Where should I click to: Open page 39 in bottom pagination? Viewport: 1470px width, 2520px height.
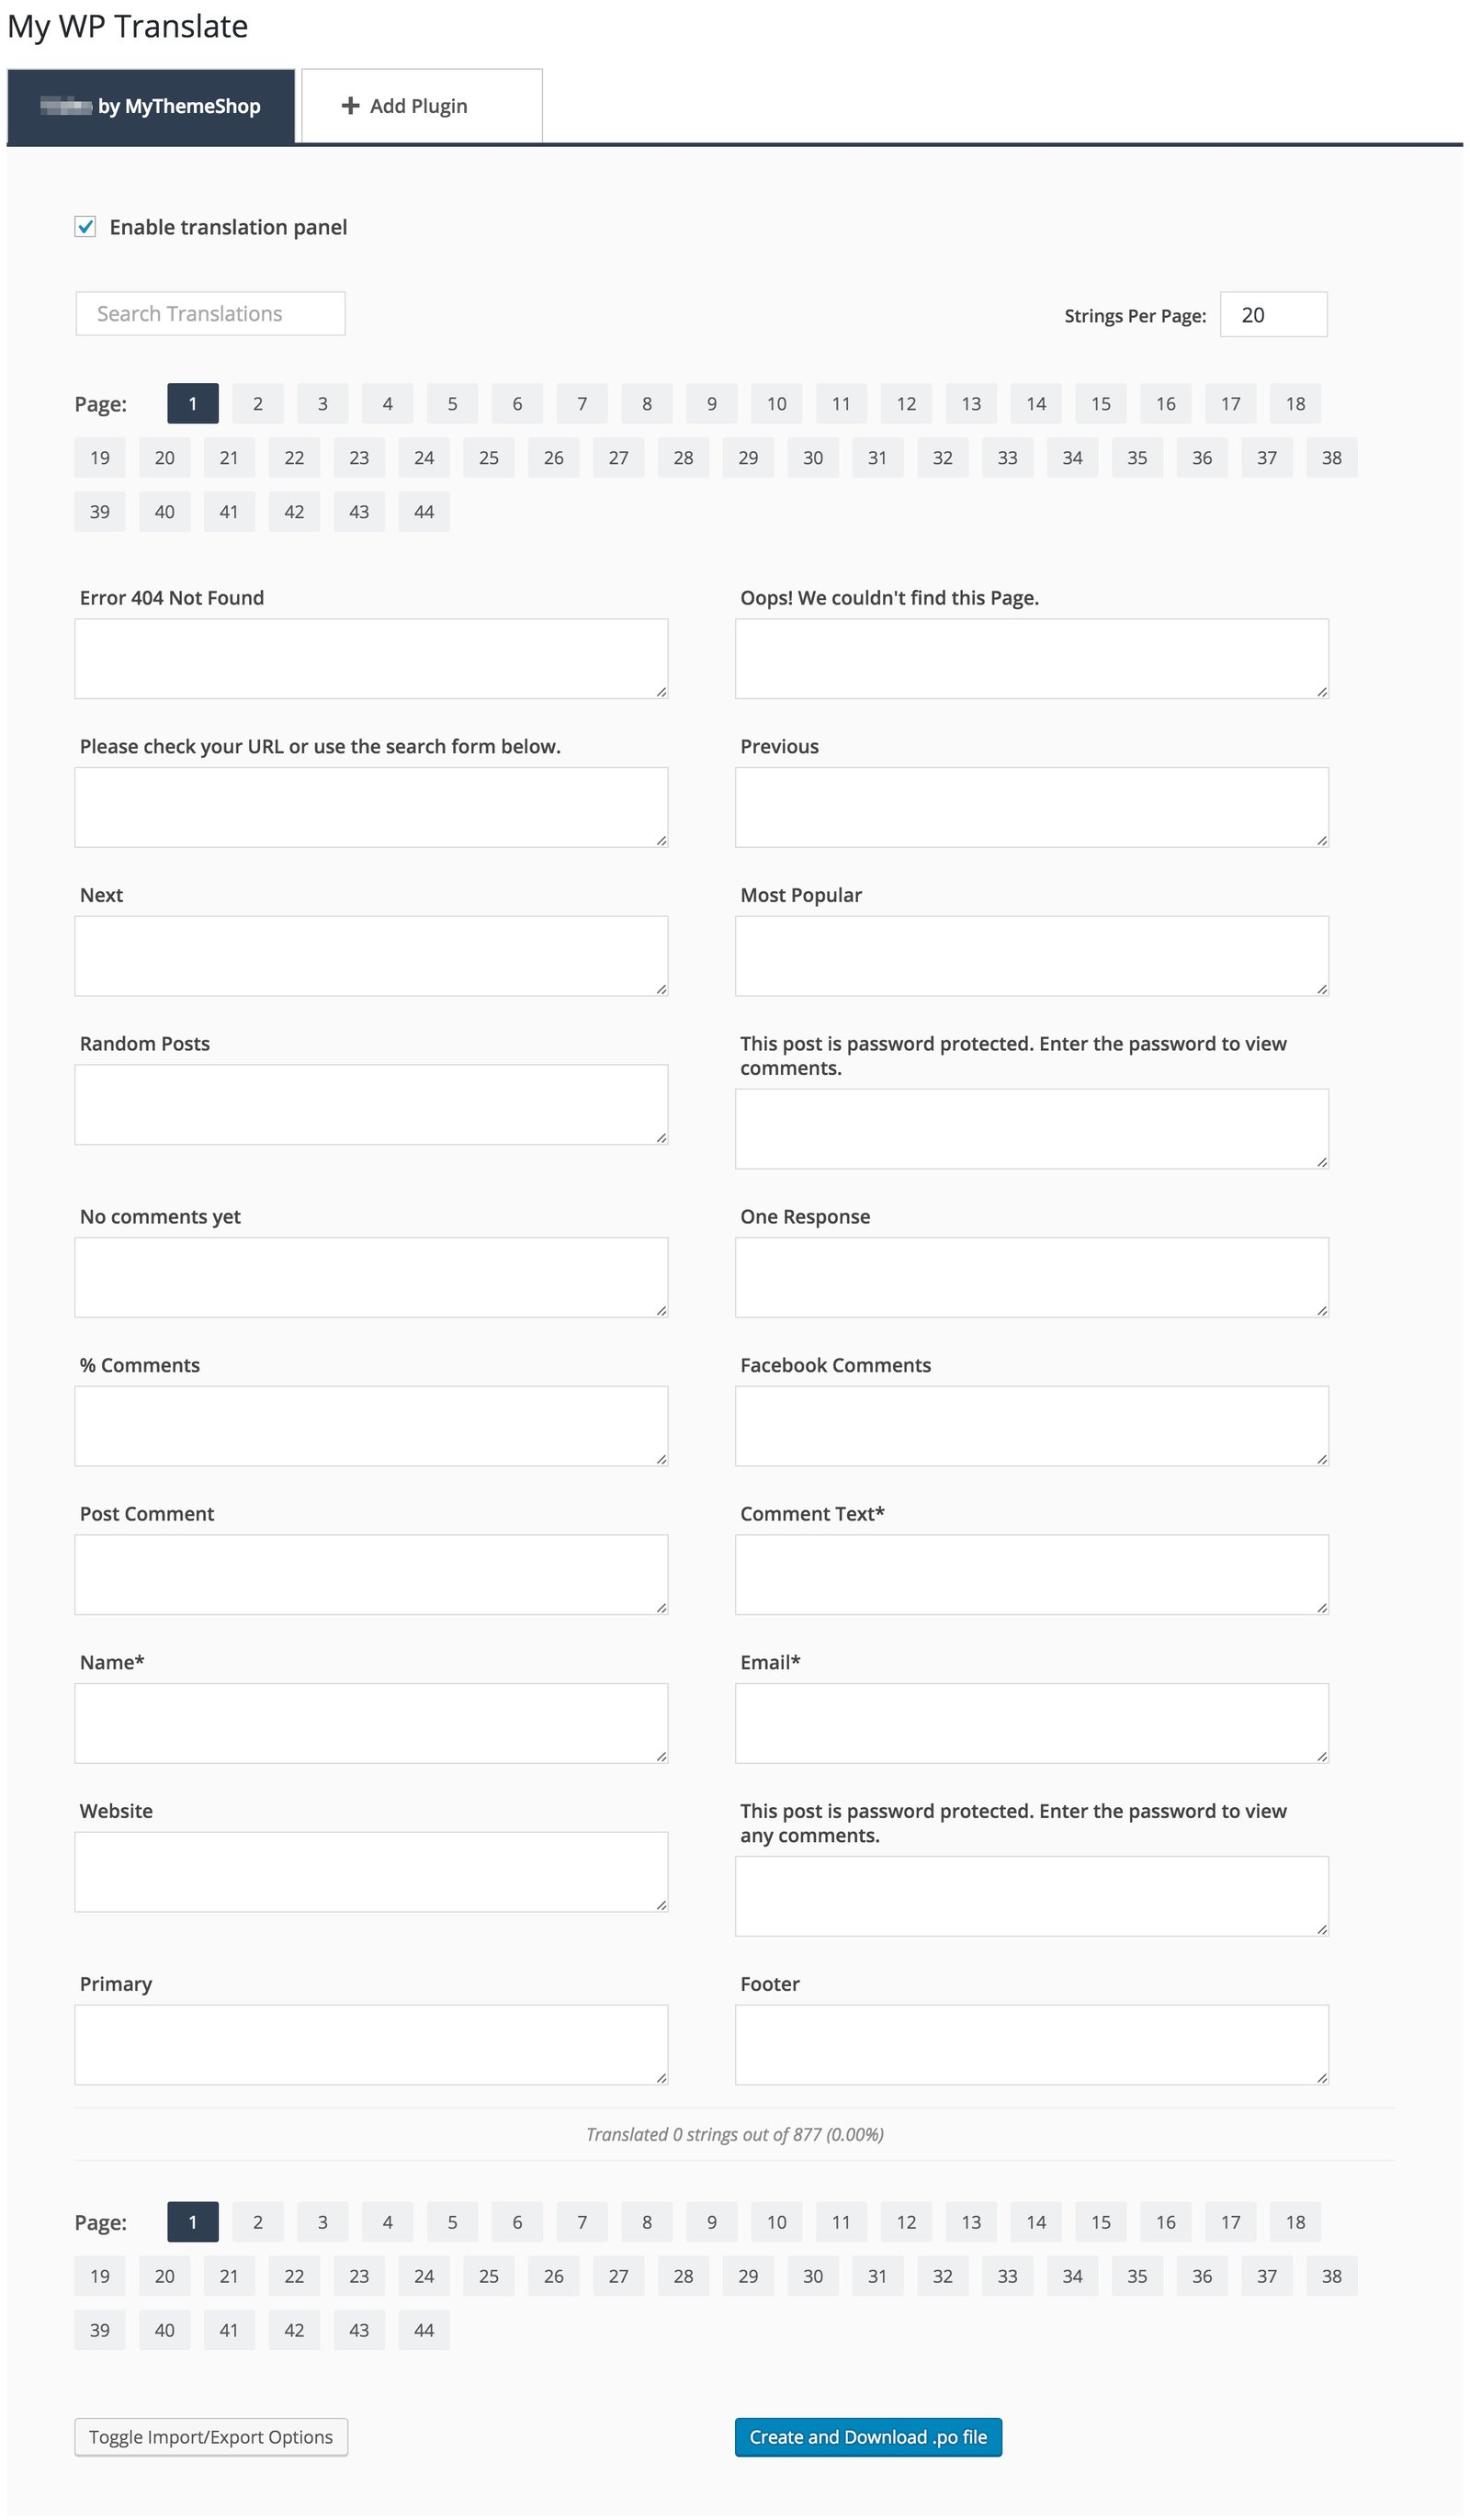click(x=100, y=2330)
